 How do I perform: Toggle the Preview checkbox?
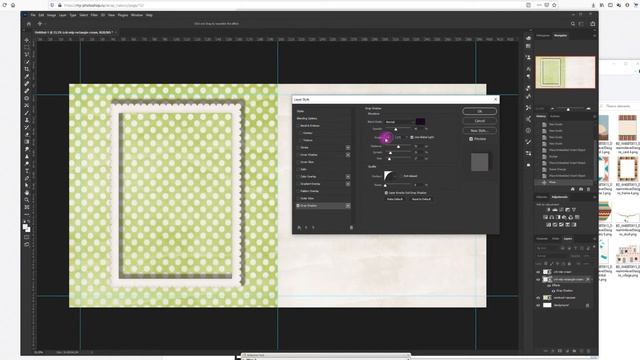(x=471, y=139)
